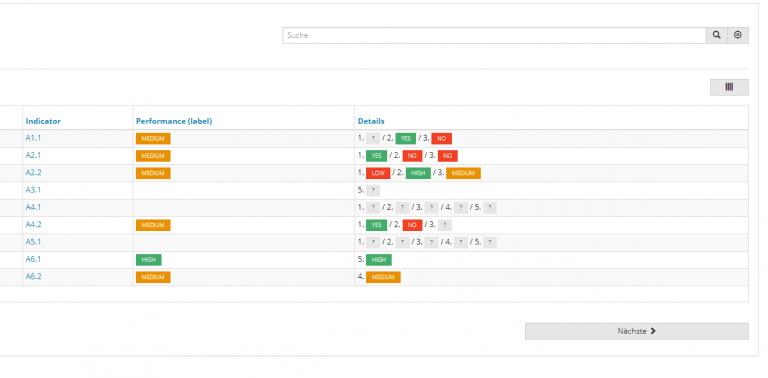Image resolution: width=768 pixels, height=378 pixels.
Task: Sort by the Details column header
Action: click(x=371, y=121)
